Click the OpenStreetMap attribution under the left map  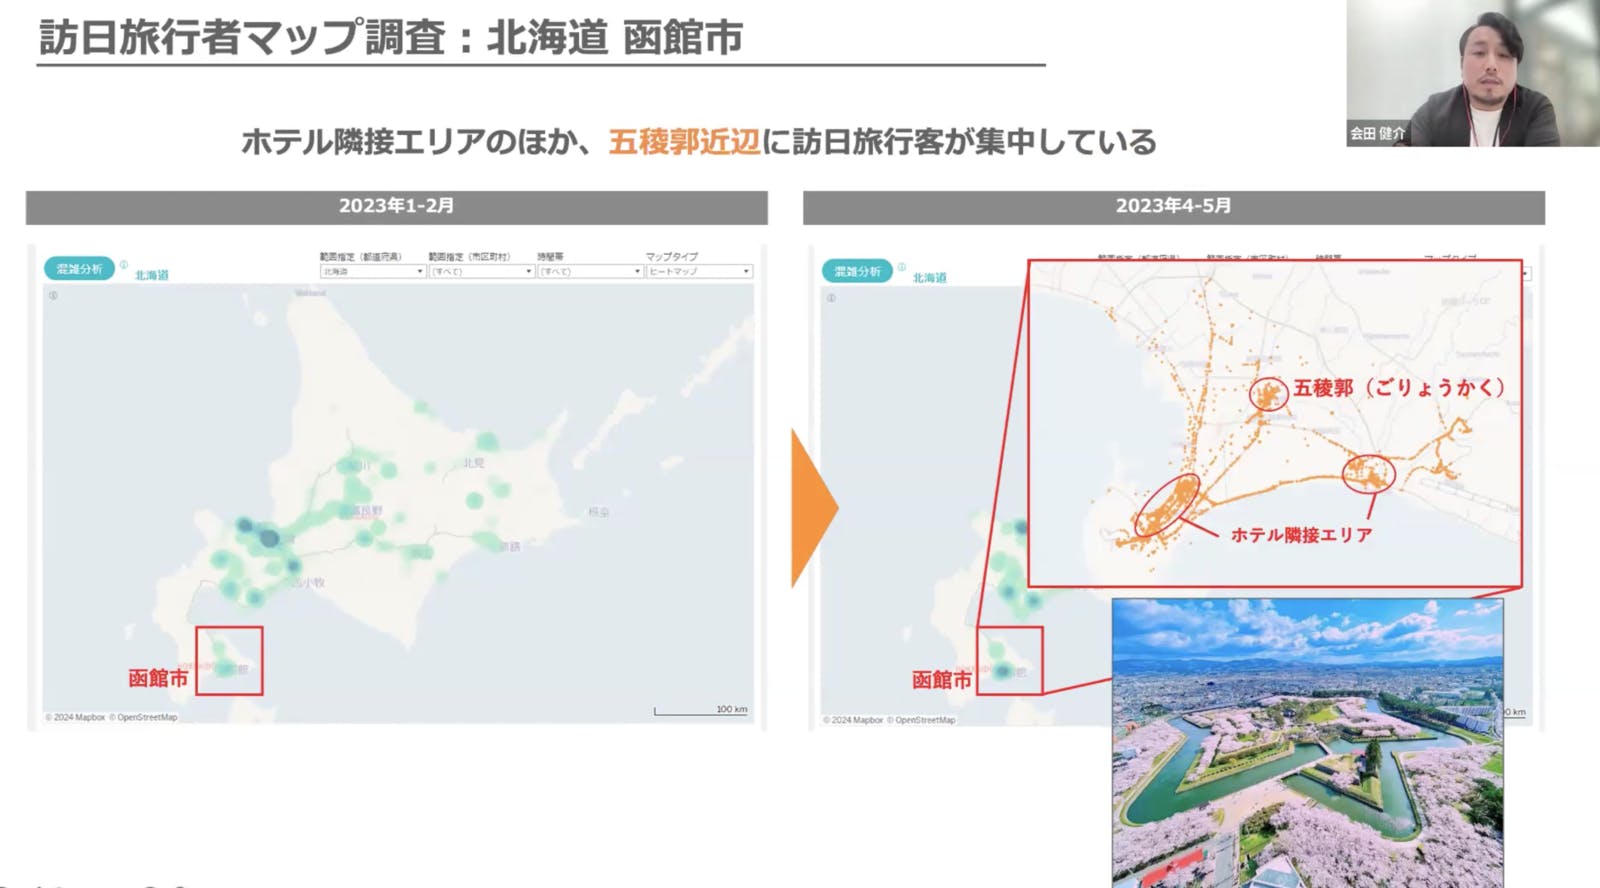click(x=143, y=717)
